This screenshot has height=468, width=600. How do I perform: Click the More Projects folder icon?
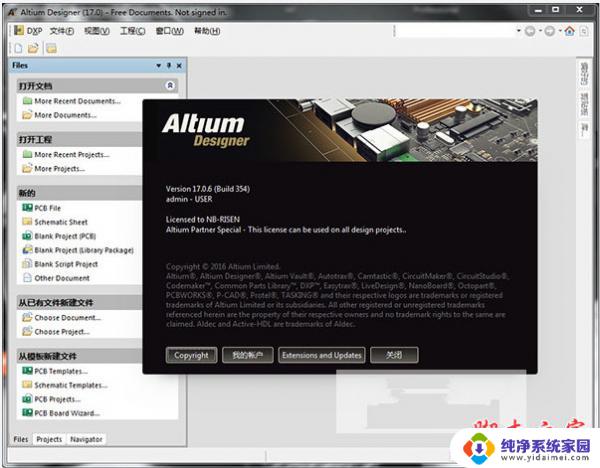tap(27, 168)
